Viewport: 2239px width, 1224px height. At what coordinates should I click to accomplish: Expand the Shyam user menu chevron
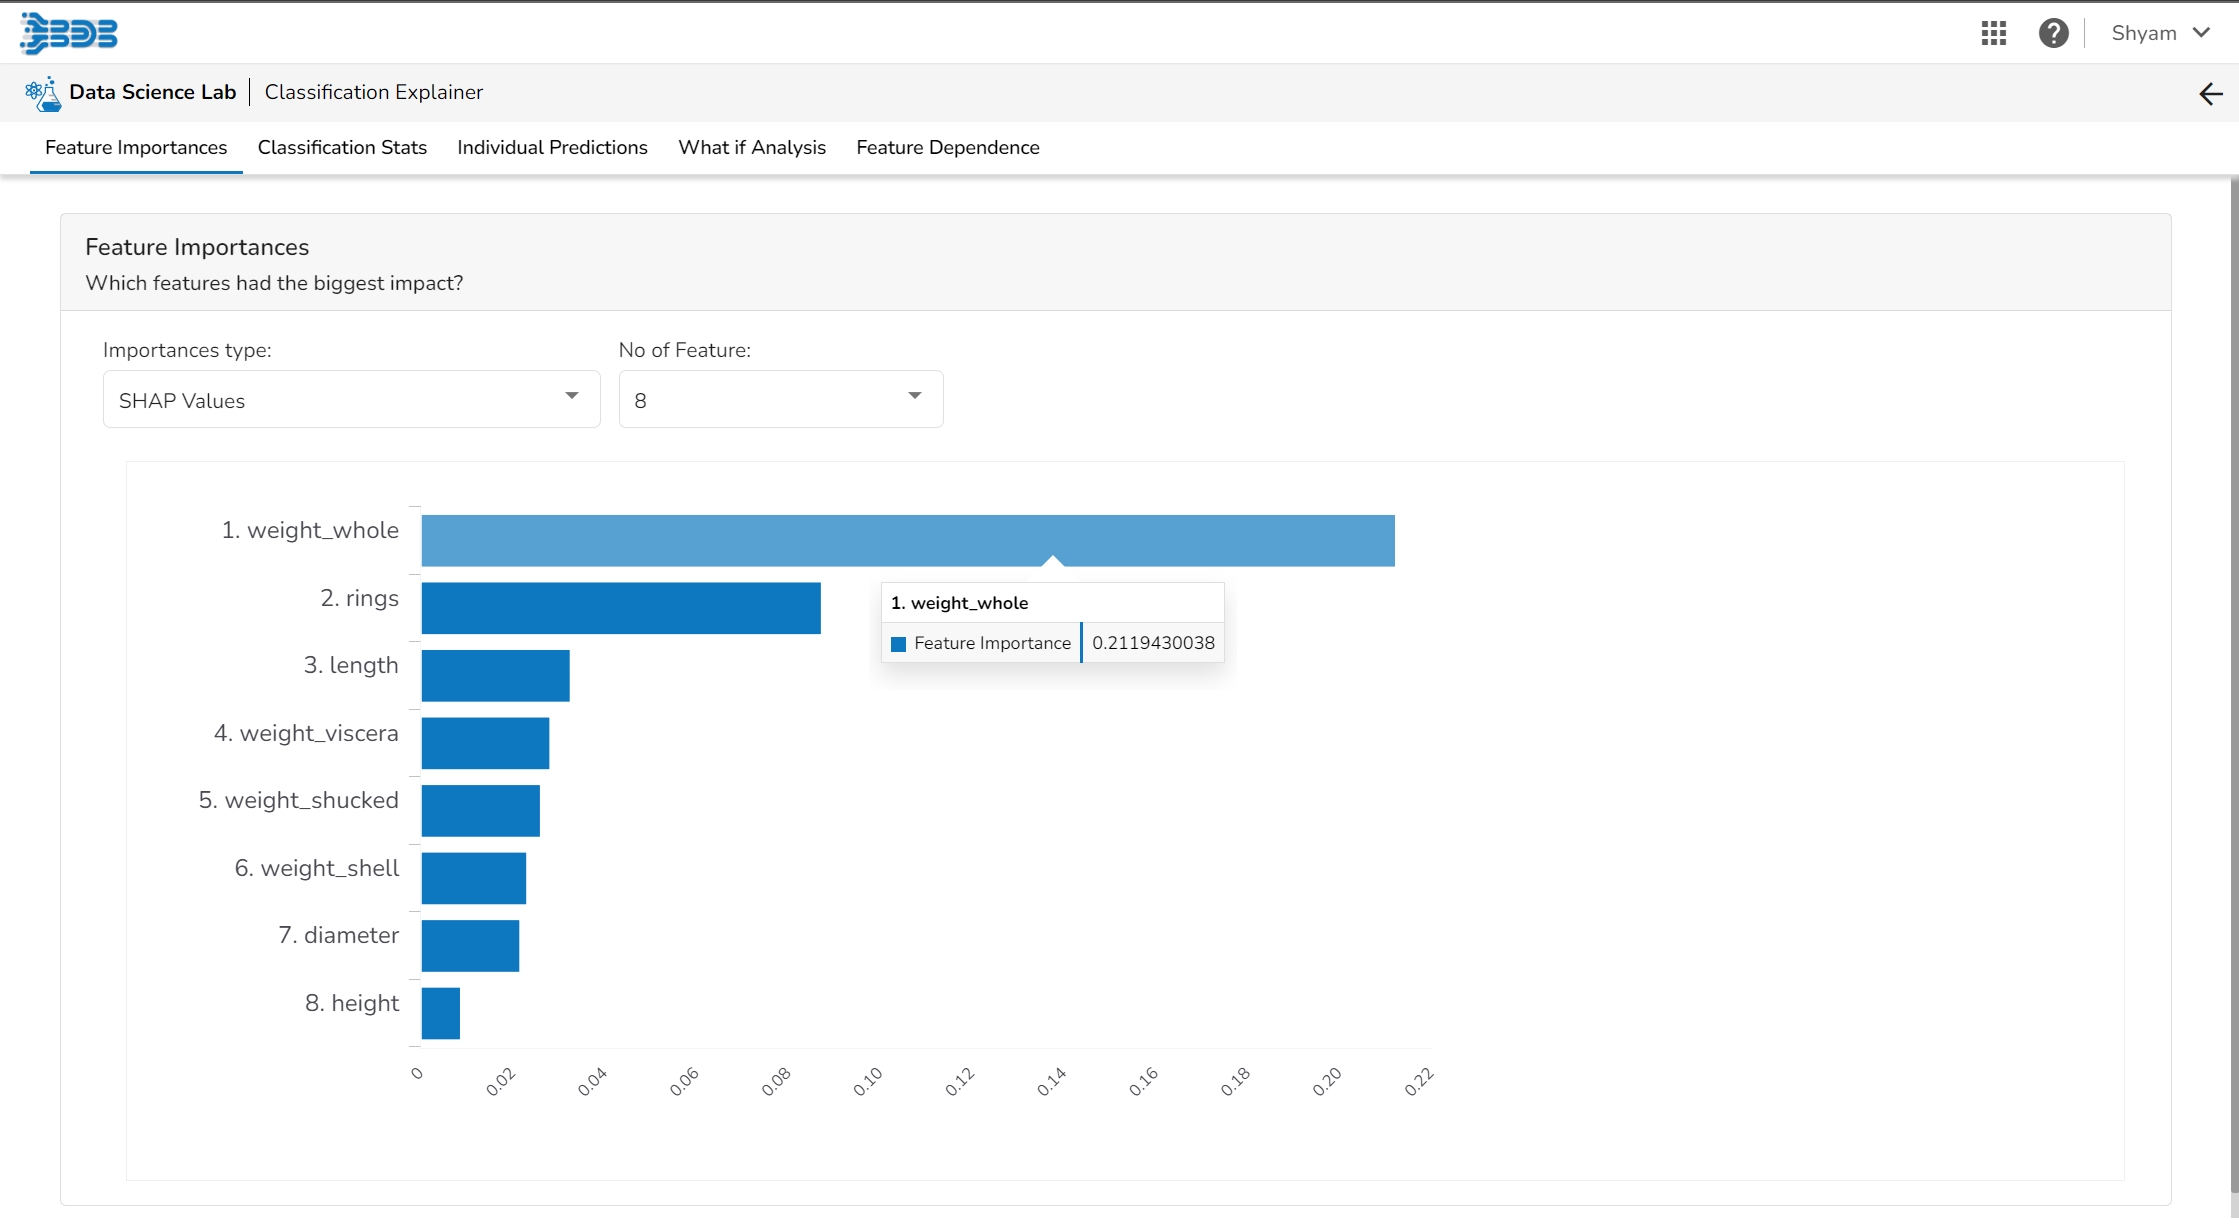tap(2201, 33)
